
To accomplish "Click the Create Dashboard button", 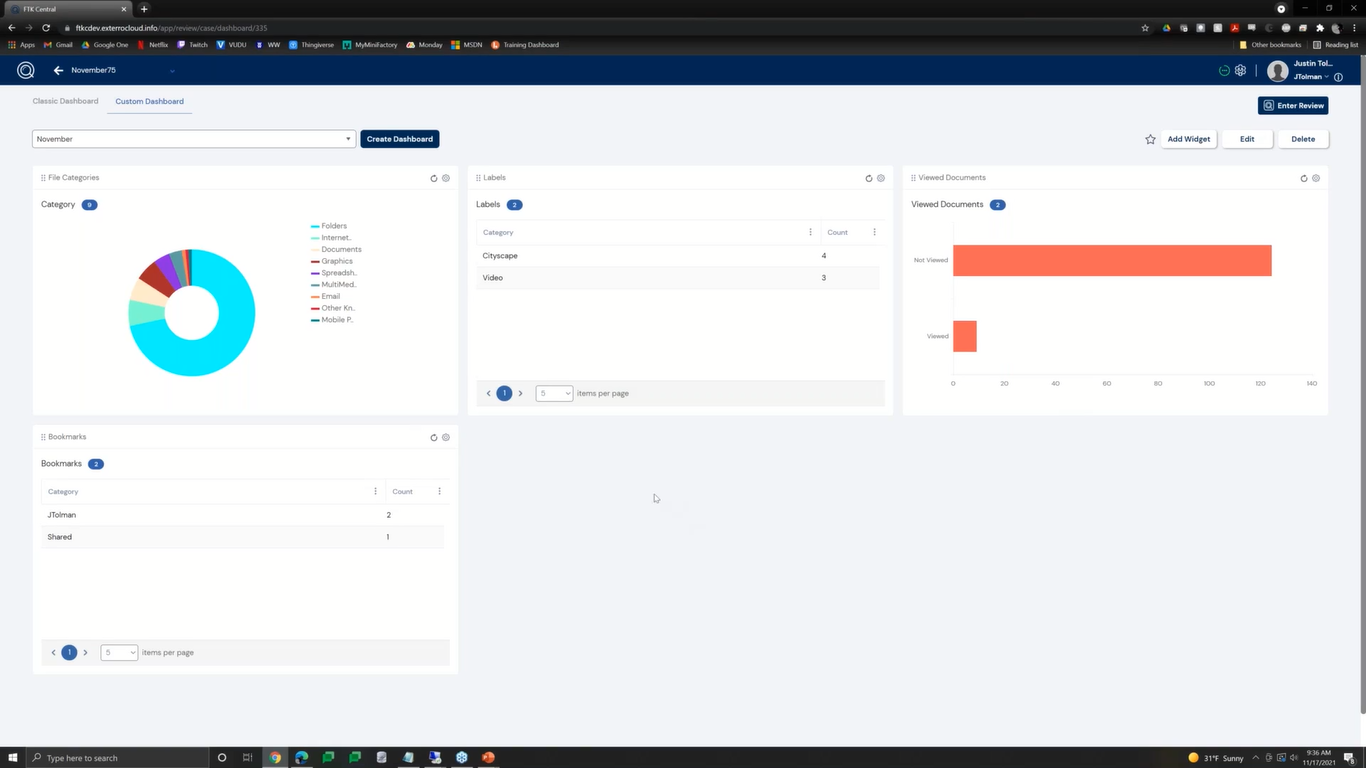I will [x=399, y=139].
